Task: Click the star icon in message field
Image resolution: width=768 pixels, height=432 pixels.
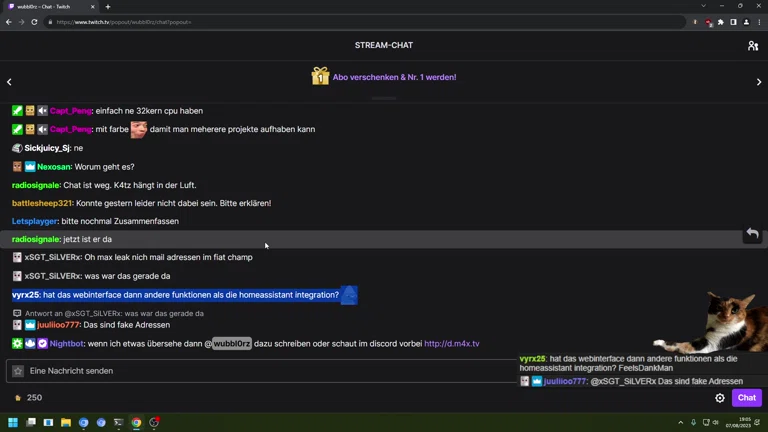Action: 18,371
